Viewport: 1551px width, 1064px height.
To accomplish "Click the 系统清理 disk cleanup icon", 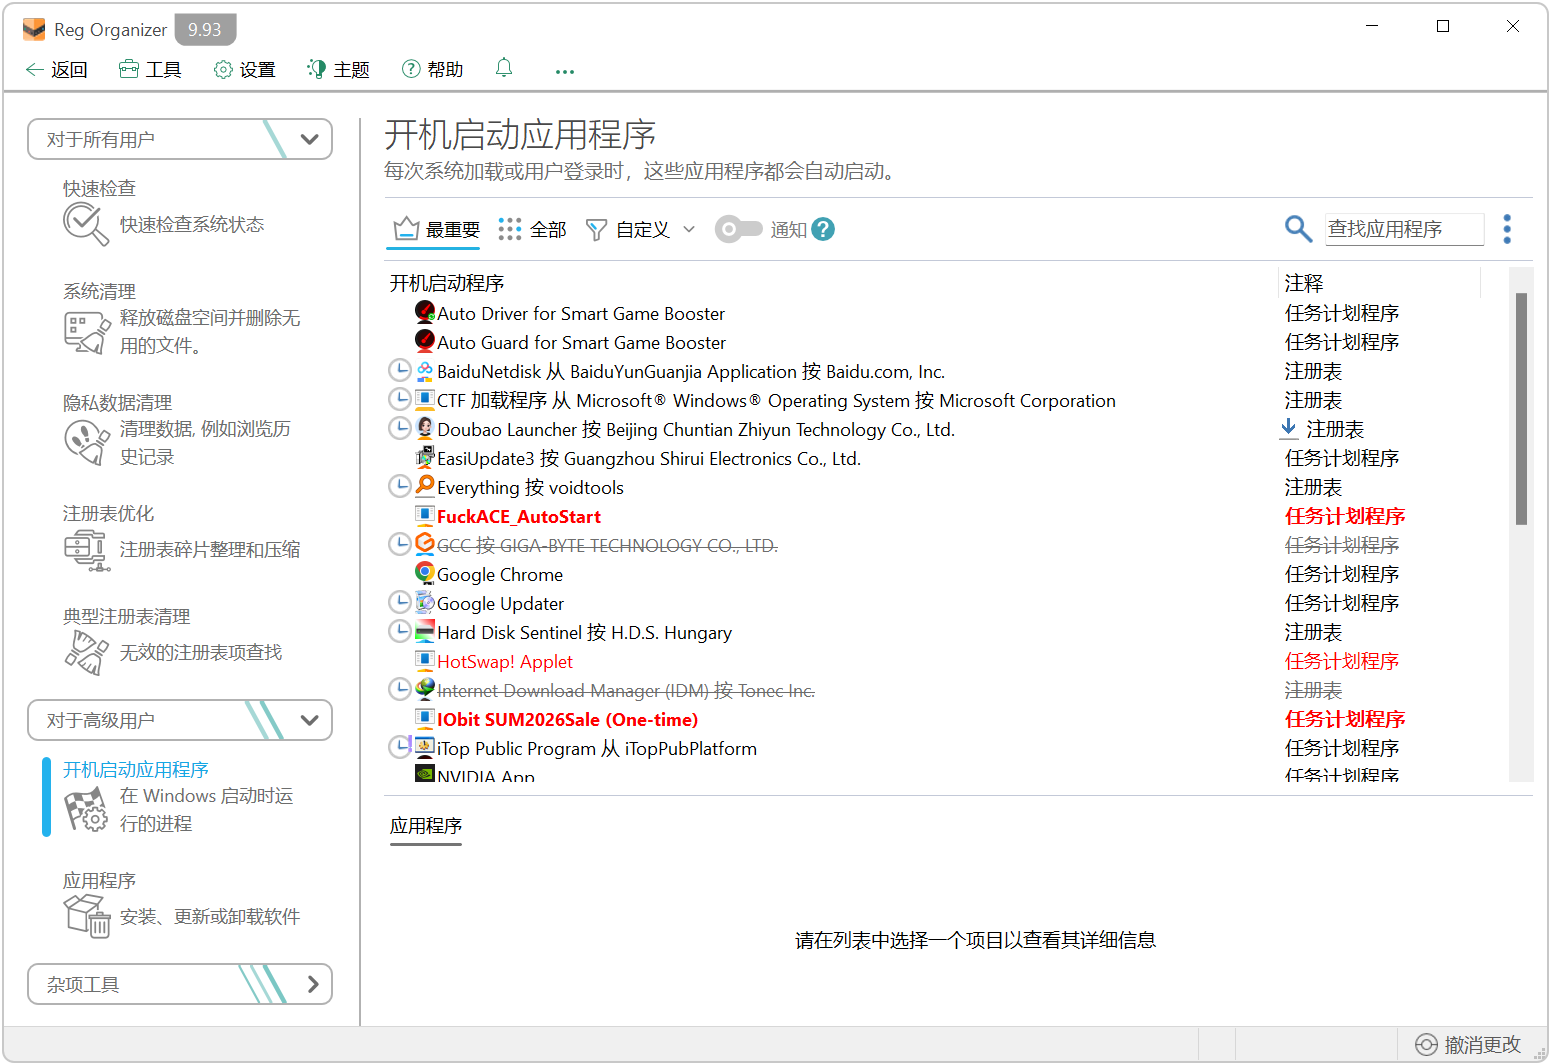I will (x=86, y=332).
